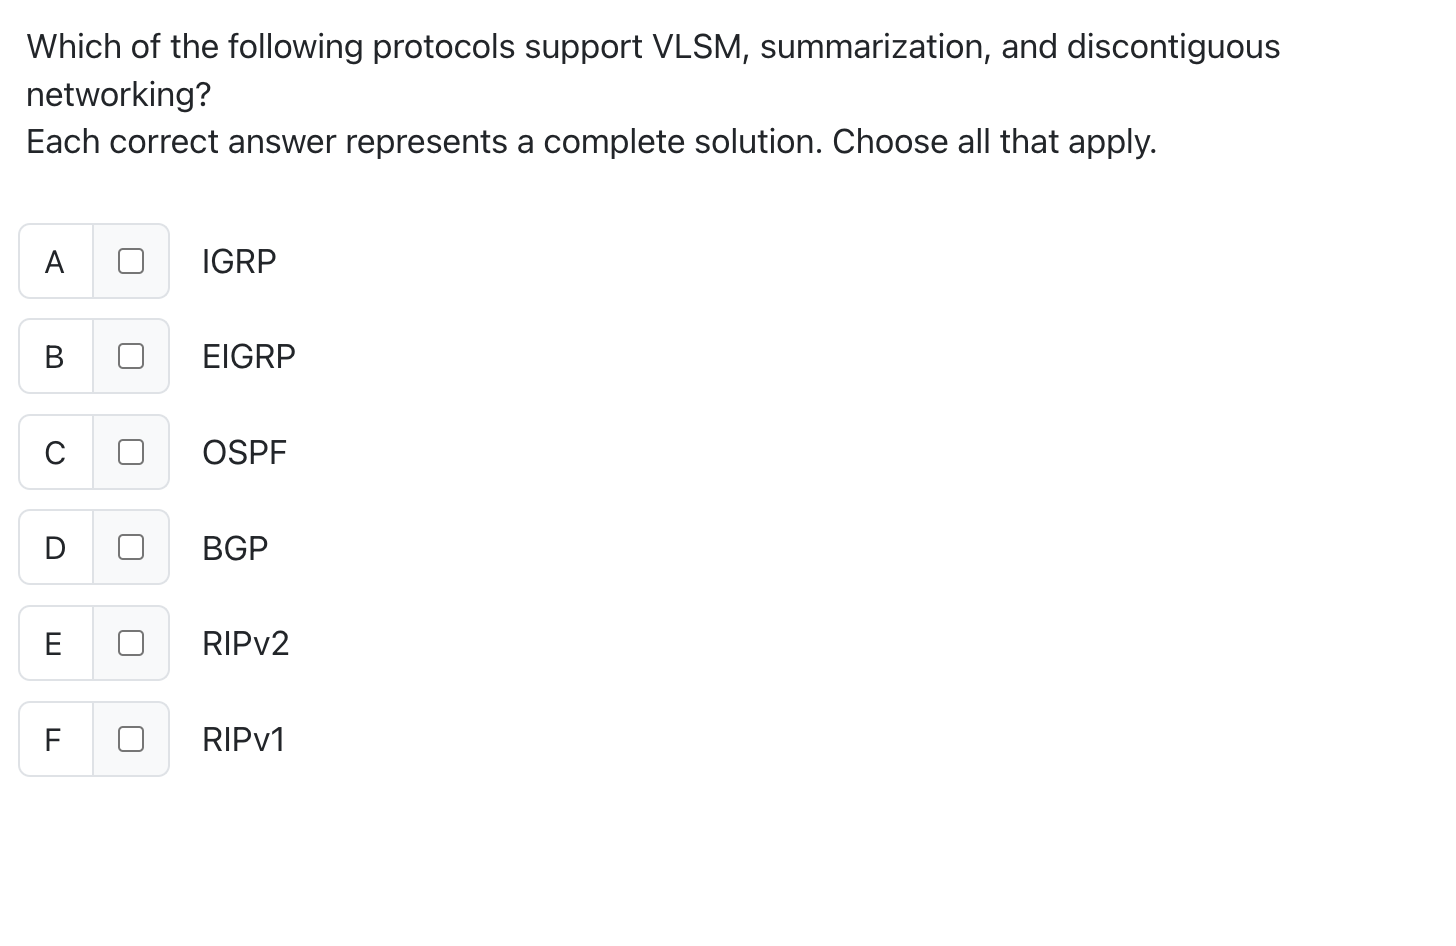Screen dimensions: 1456x946
Task: Click the letter F label
Action: point(54,739)
